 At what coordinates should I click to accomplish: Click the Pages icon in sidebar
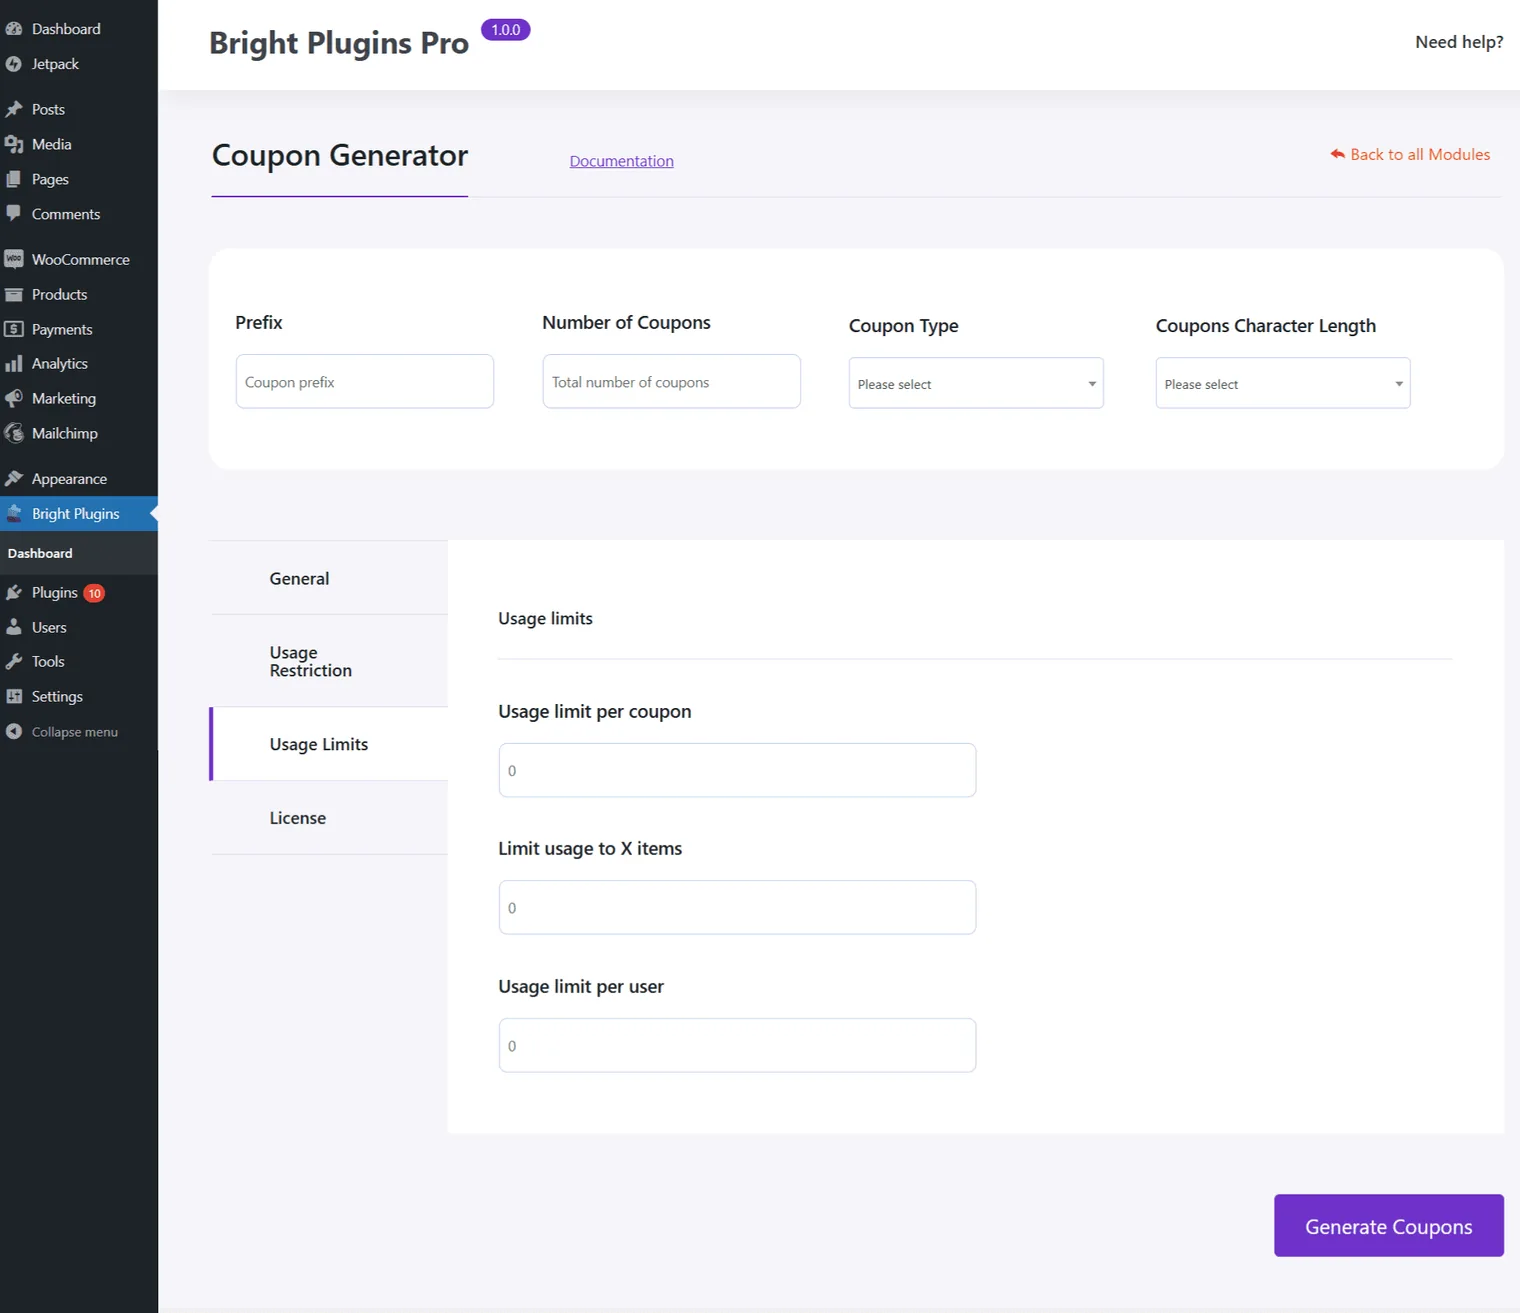pos(14,179)
